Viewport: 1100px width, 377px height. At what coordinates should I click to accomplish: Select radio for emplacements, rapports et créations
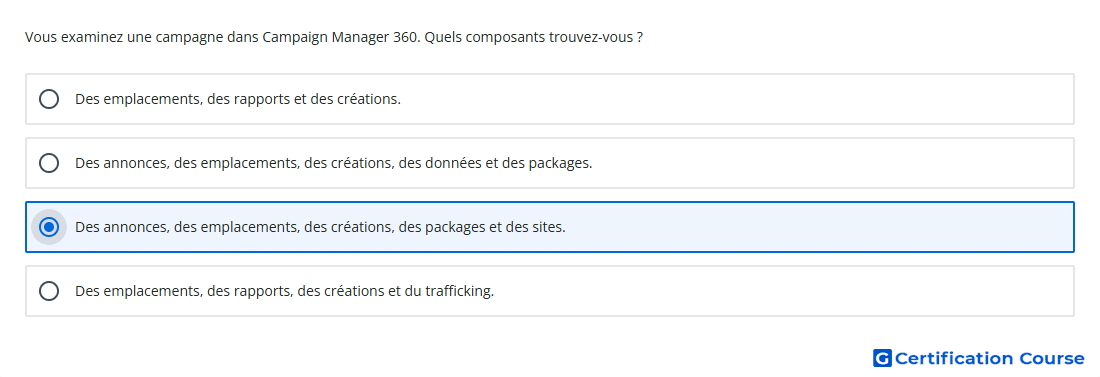click(49, 99)
